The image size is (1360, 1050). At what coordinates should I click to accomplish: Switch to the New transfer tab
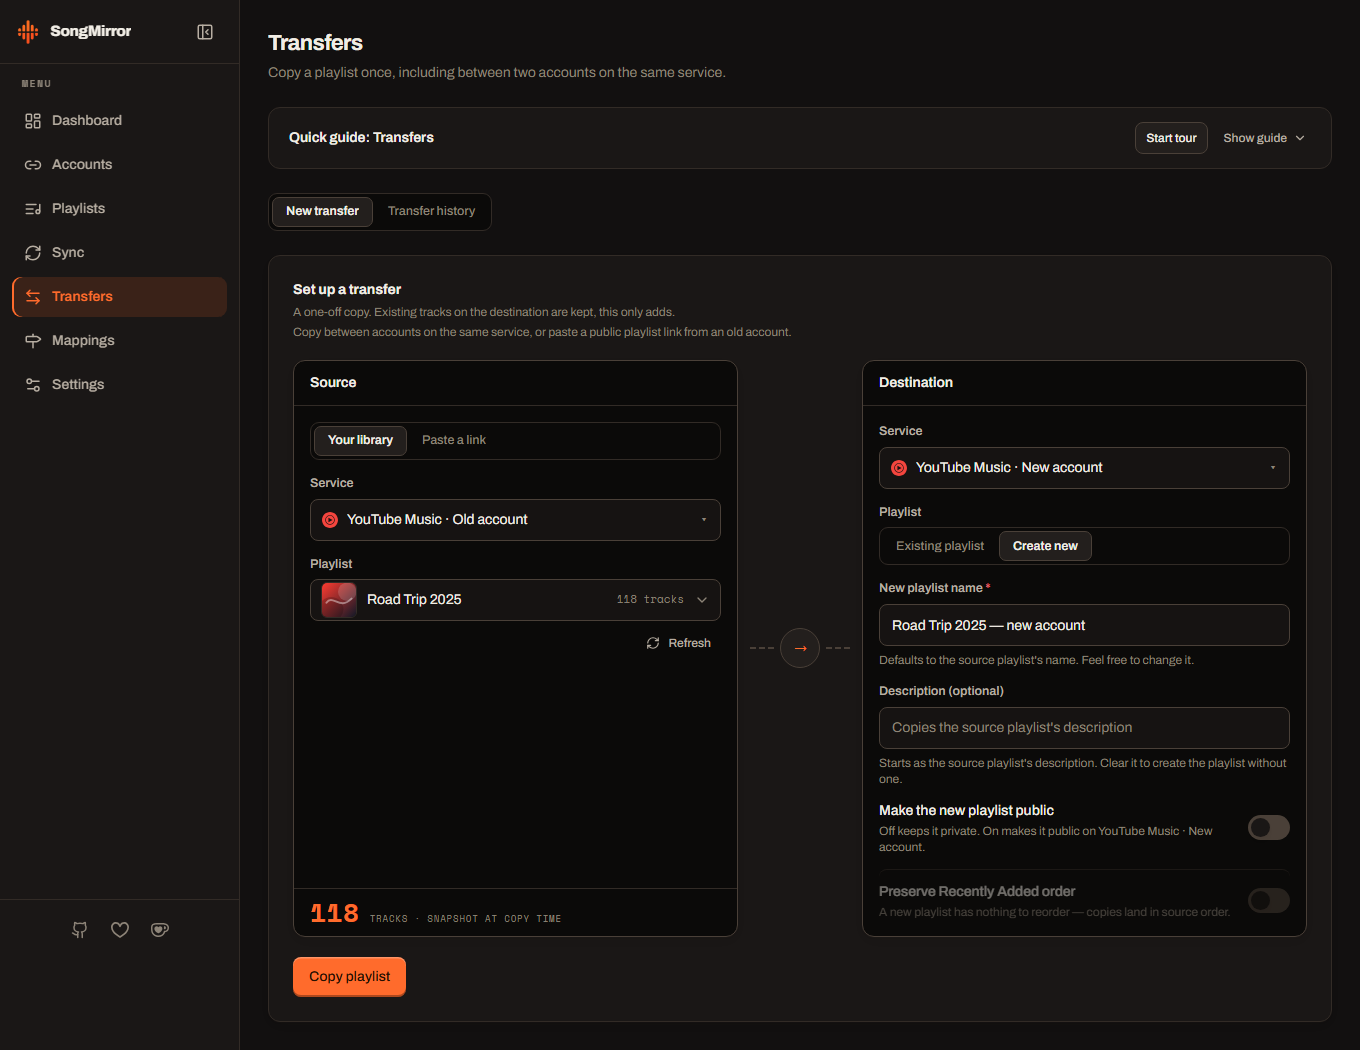click(322, 211)
